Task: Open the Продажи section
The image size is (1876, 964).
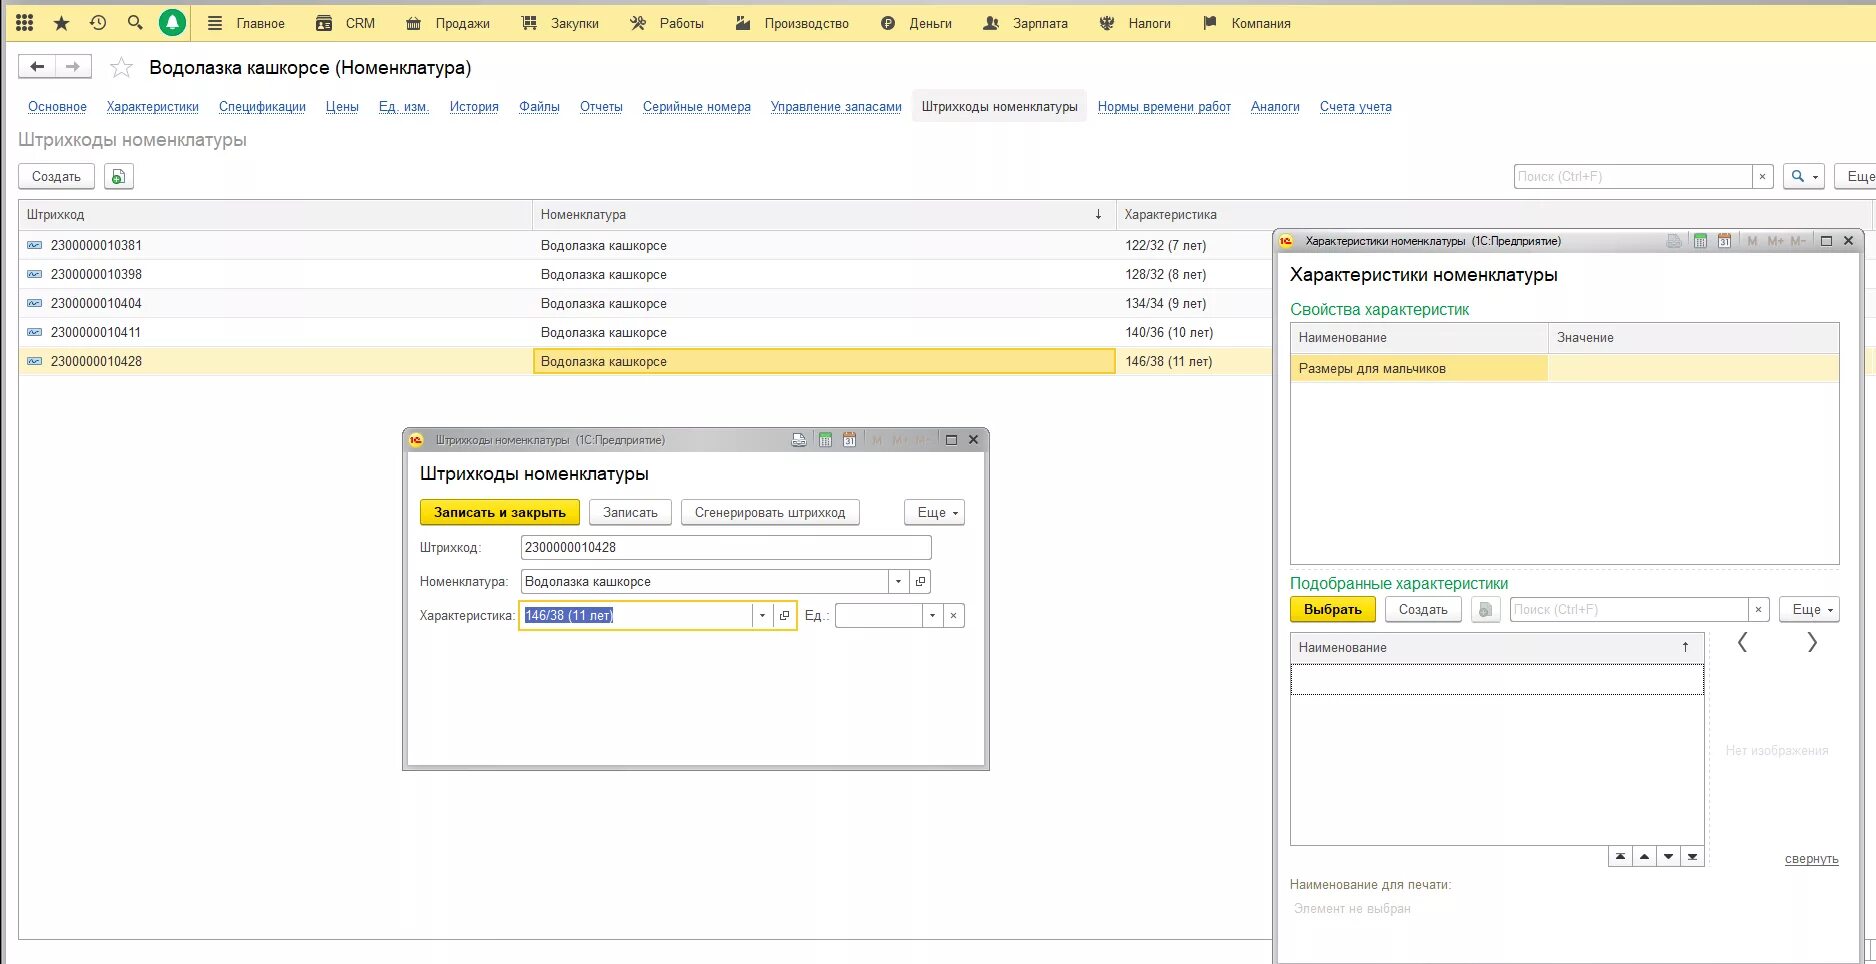Action: (x=448, y=23)
